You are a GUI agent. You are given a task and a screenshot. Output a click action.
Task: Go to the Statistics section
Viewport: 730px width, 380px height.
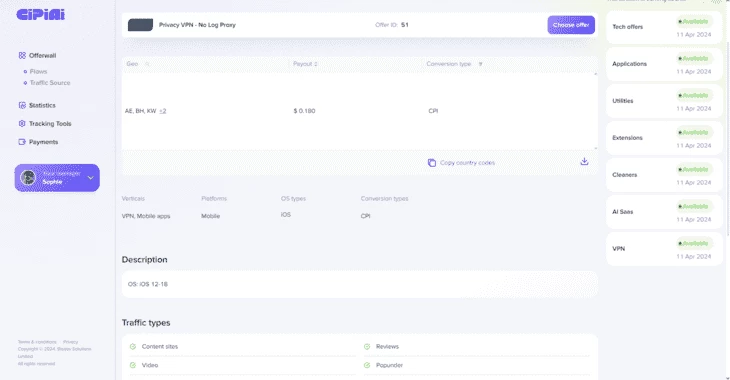[x=42, y=105]
